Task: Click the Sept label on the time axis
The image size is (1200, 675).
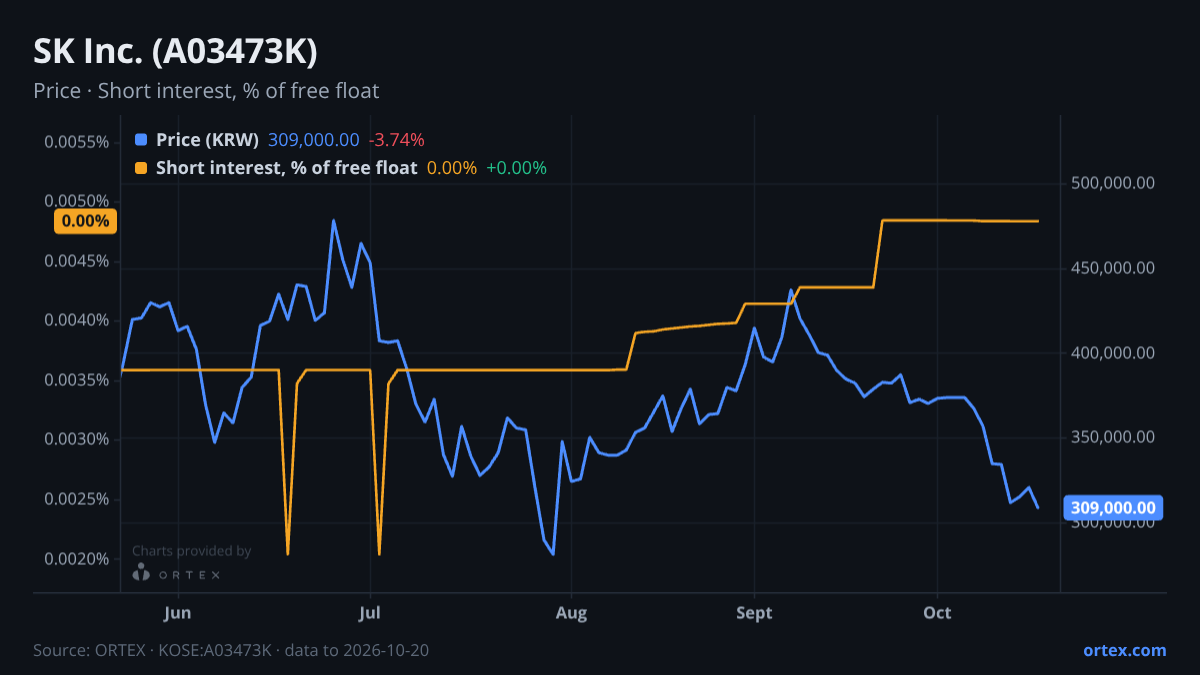Action: click(754, 613)
